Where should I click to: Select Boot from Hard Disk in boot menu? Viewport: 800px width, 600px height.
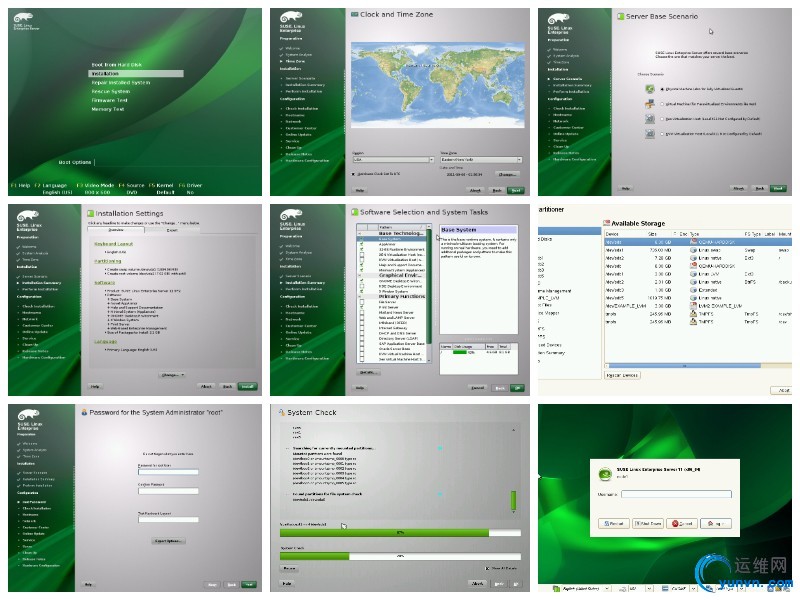point(116,65)
